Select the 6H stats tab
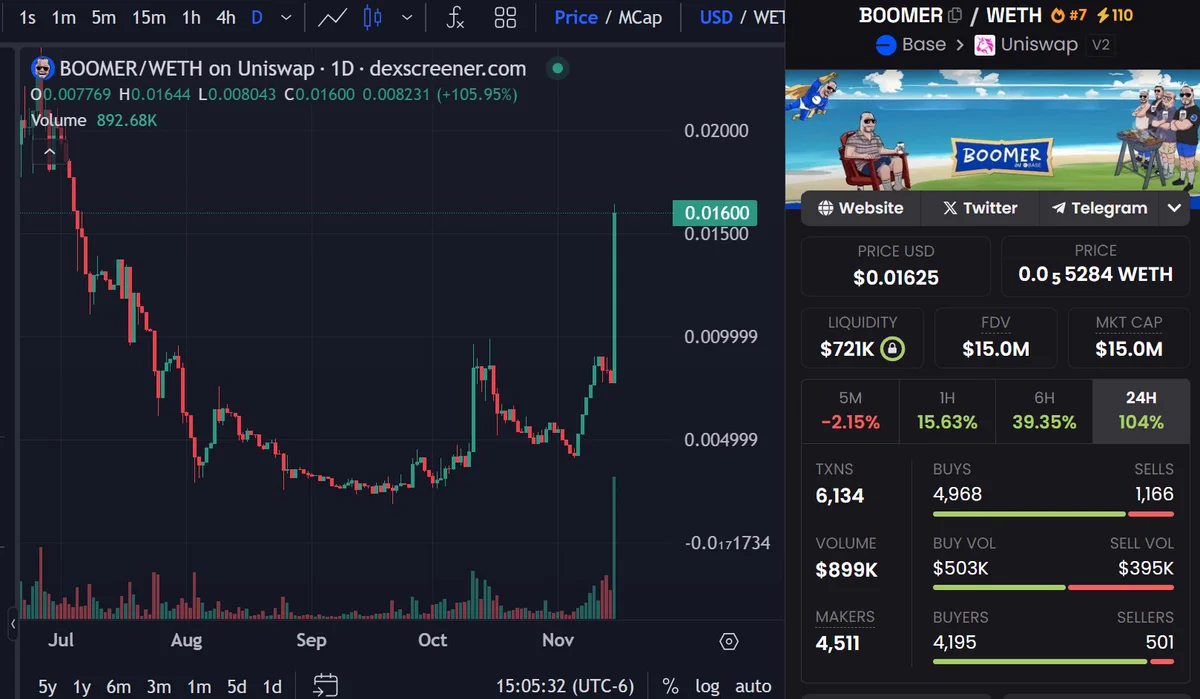The image size is (1200, 699). [x=1044, y=410]
